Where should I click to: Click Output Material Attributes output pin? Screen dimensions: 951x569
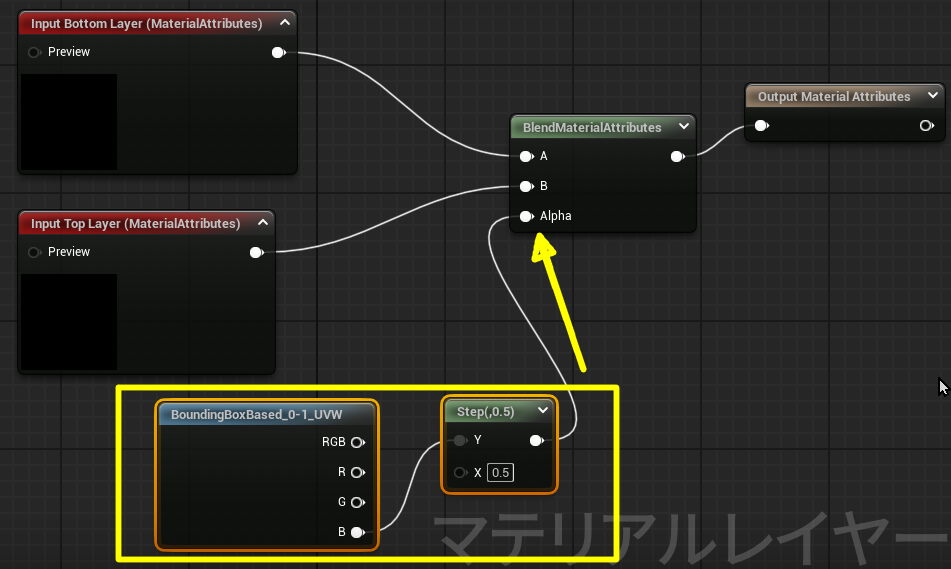point(927,126)
